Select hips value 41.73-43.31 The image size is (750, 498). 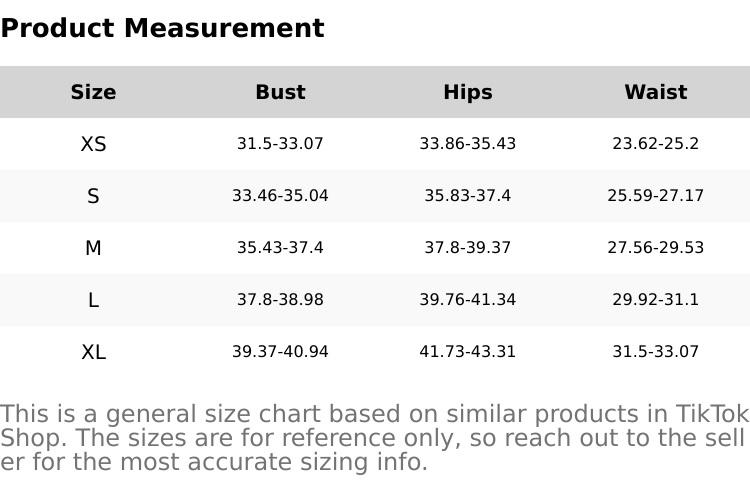click(467, 352)
